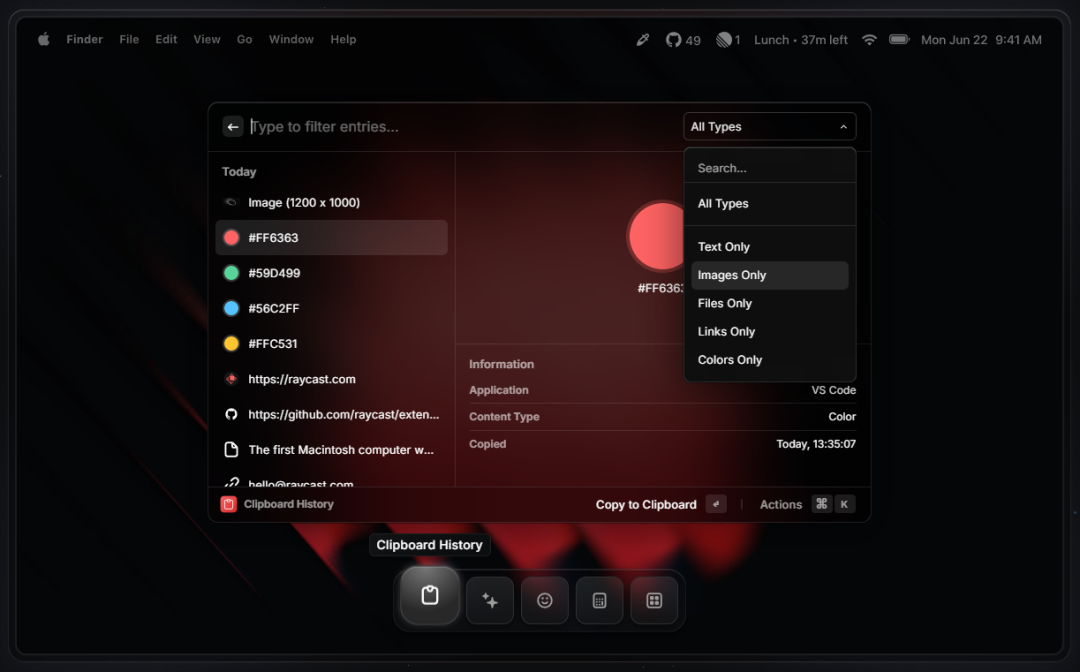
Task: Select the #59D499 clipboard entry
Action: click(x=331, y=273)
